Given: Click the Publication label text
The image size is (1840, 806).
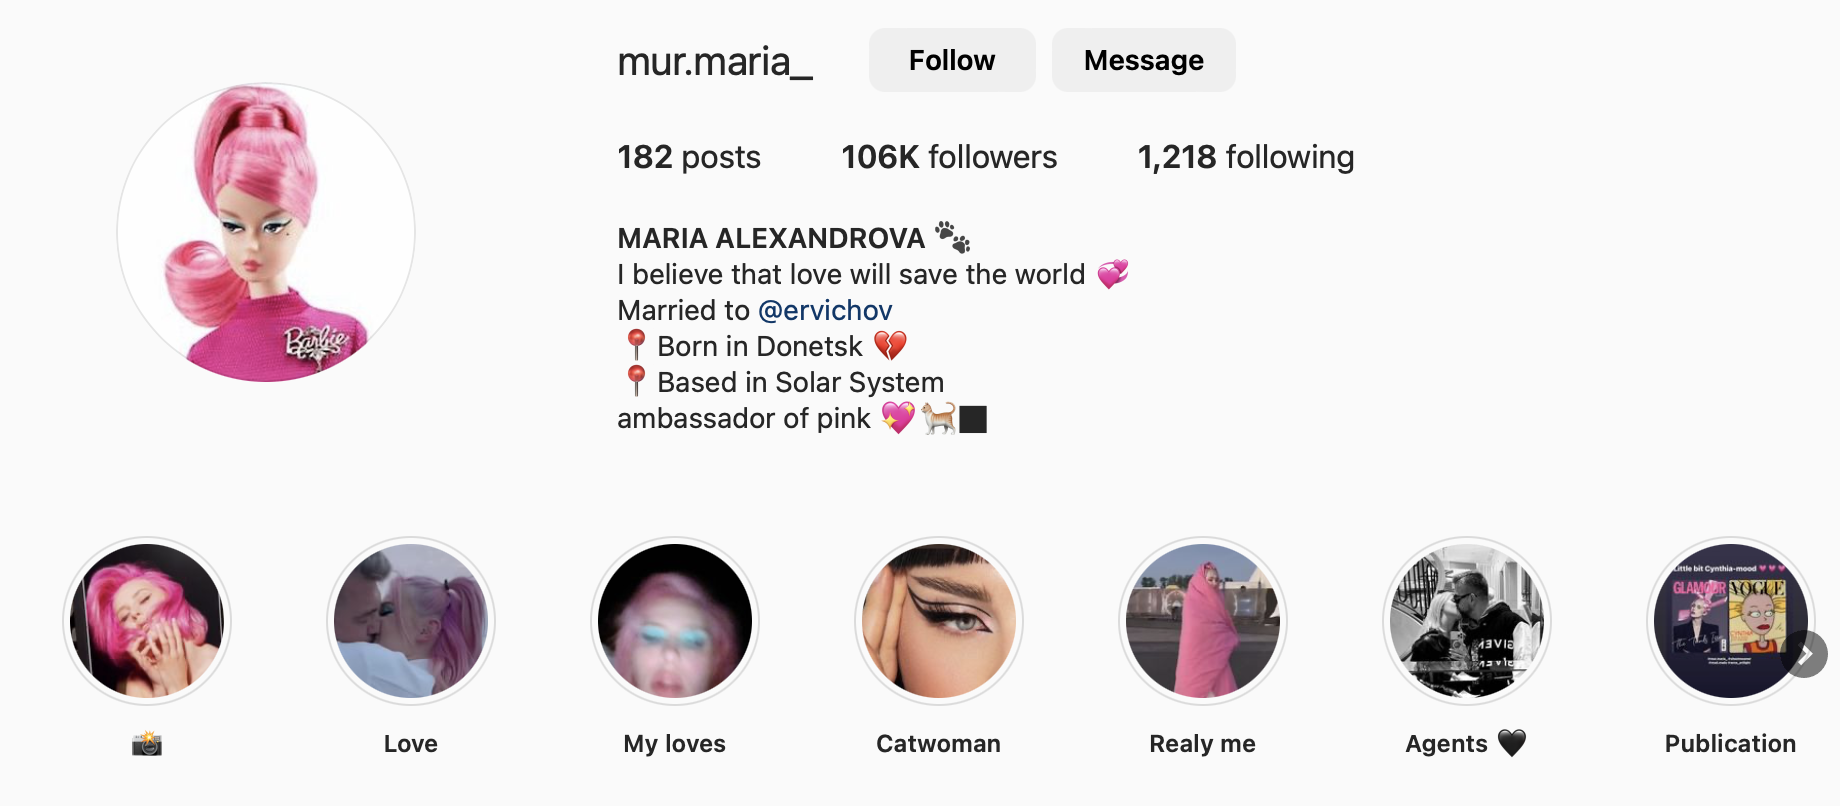Looking at the screenshot, I should (1731, 743).
